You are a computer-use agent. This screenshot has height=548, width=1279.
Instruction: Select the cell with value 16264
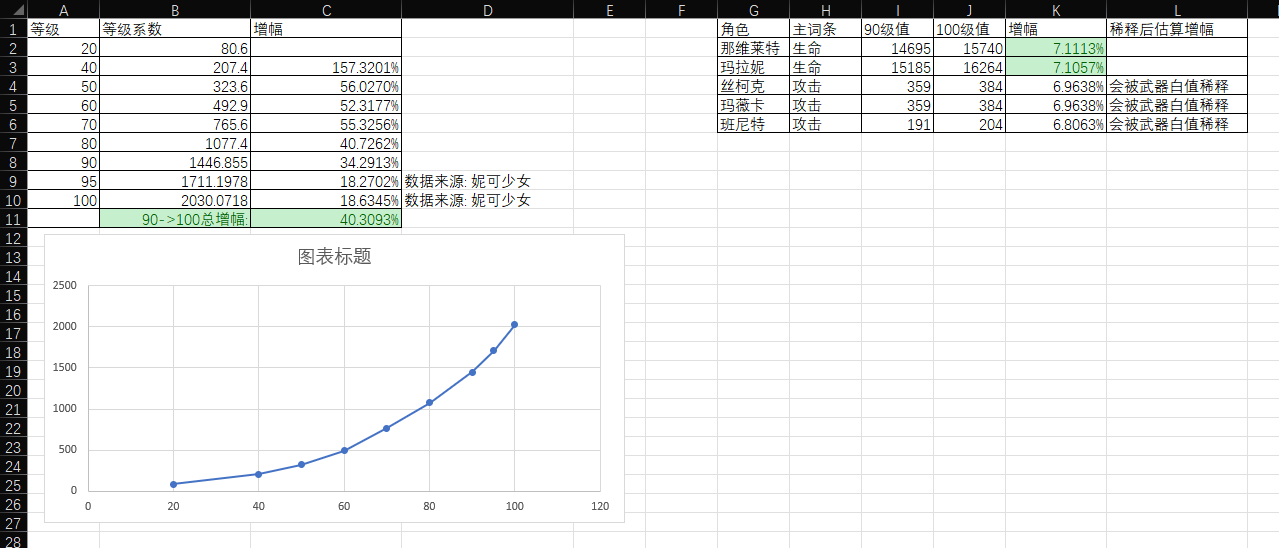[x=969, y=67]
